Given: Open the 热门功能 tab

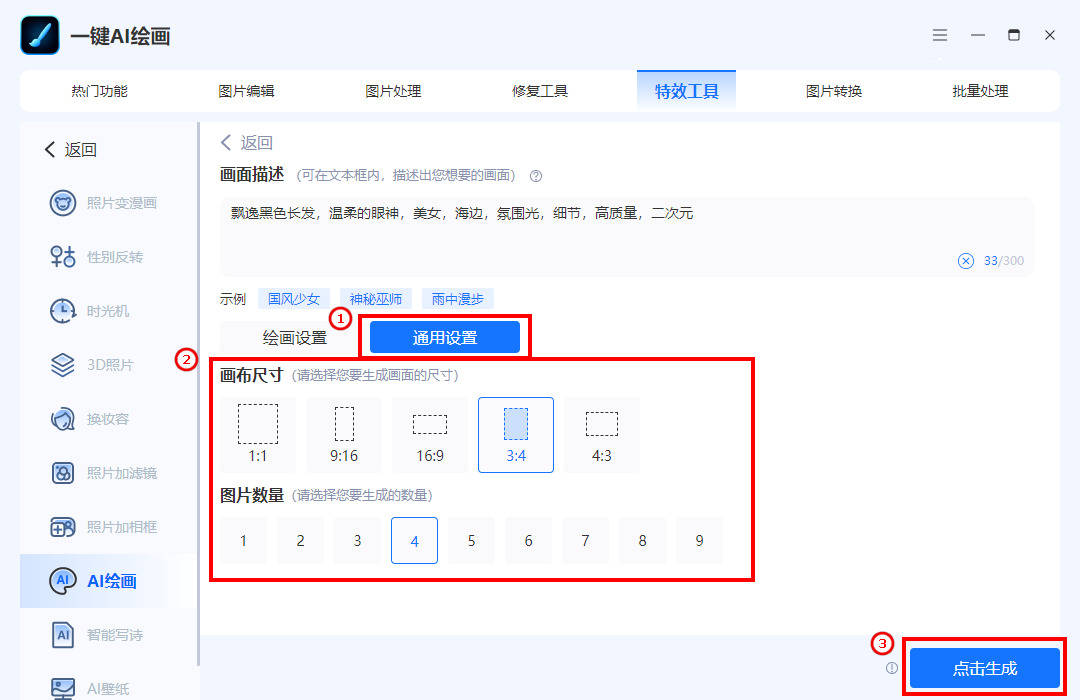Looking at the screenshot, I should click(x=99, y=91).
